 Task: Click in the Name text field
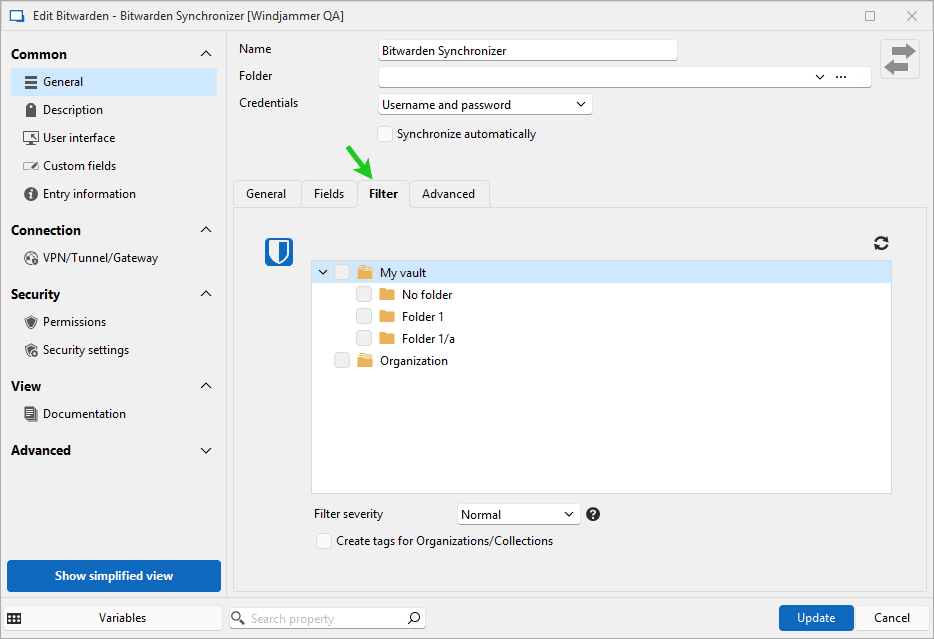pos(527,50)
